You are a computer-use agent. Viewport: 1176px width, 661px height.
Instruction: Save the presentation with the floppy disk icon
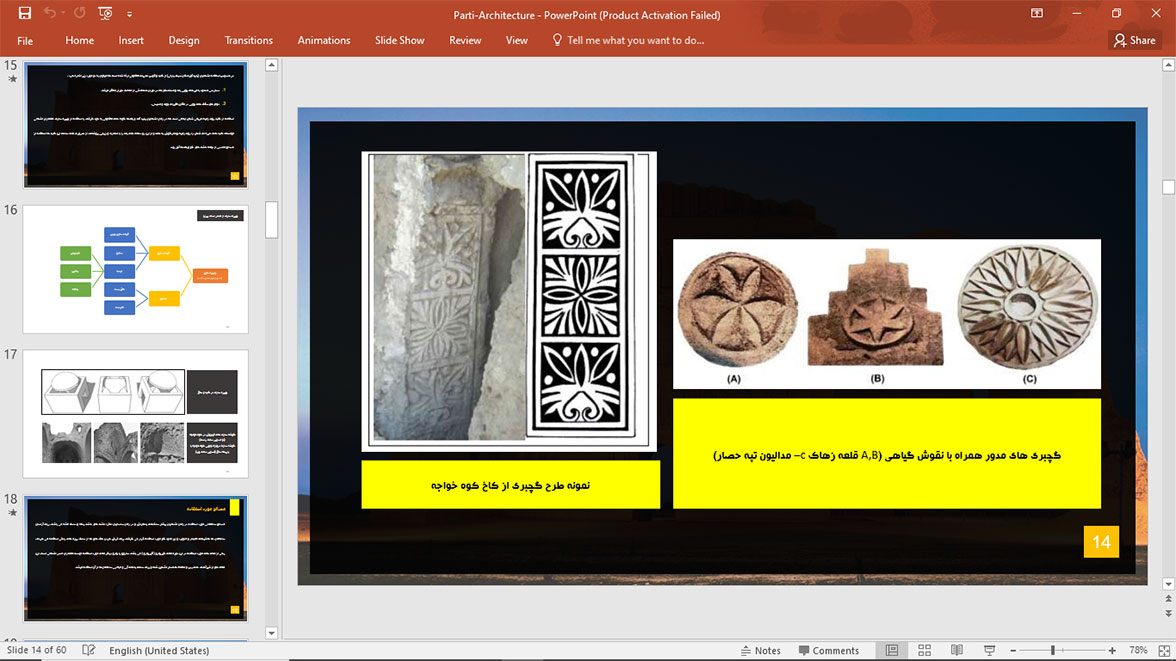25,14
